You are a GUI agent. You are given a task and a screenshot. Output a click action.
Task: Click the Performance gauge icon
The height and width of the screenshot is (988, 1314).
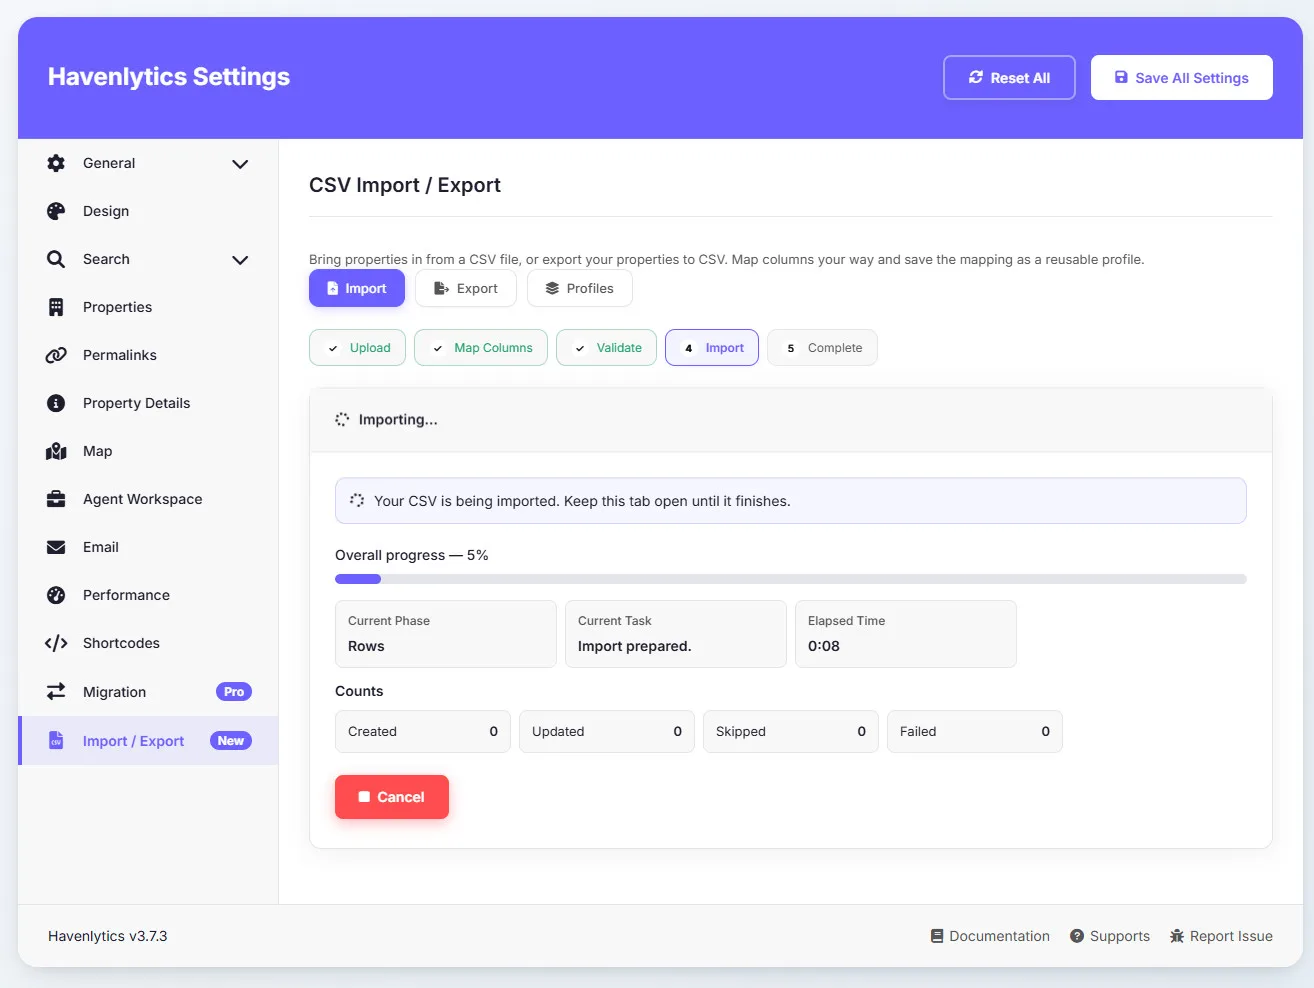56,595
